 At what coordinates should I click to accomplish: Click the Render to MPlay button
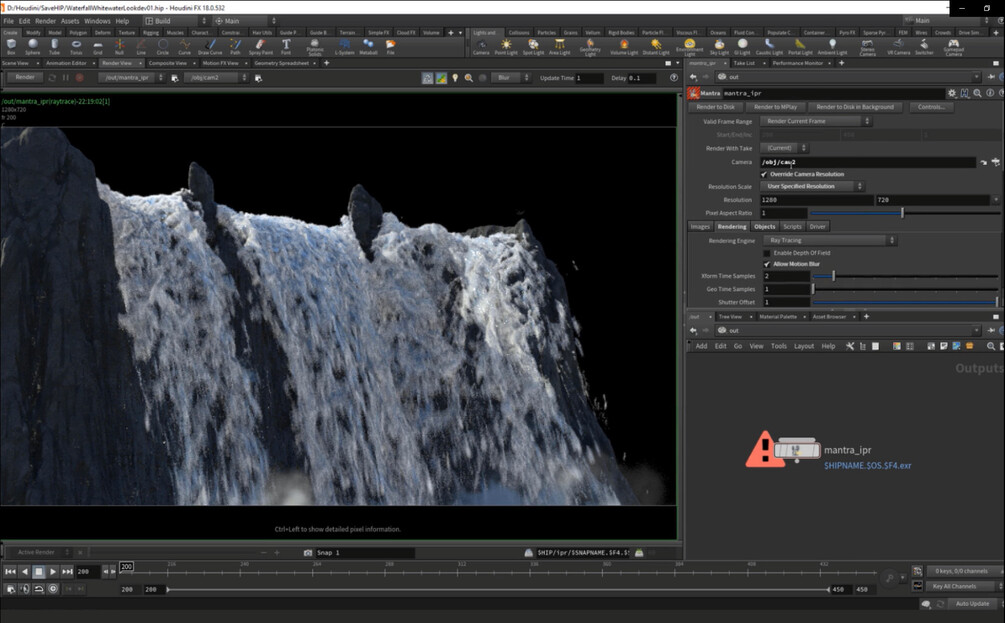774,107
